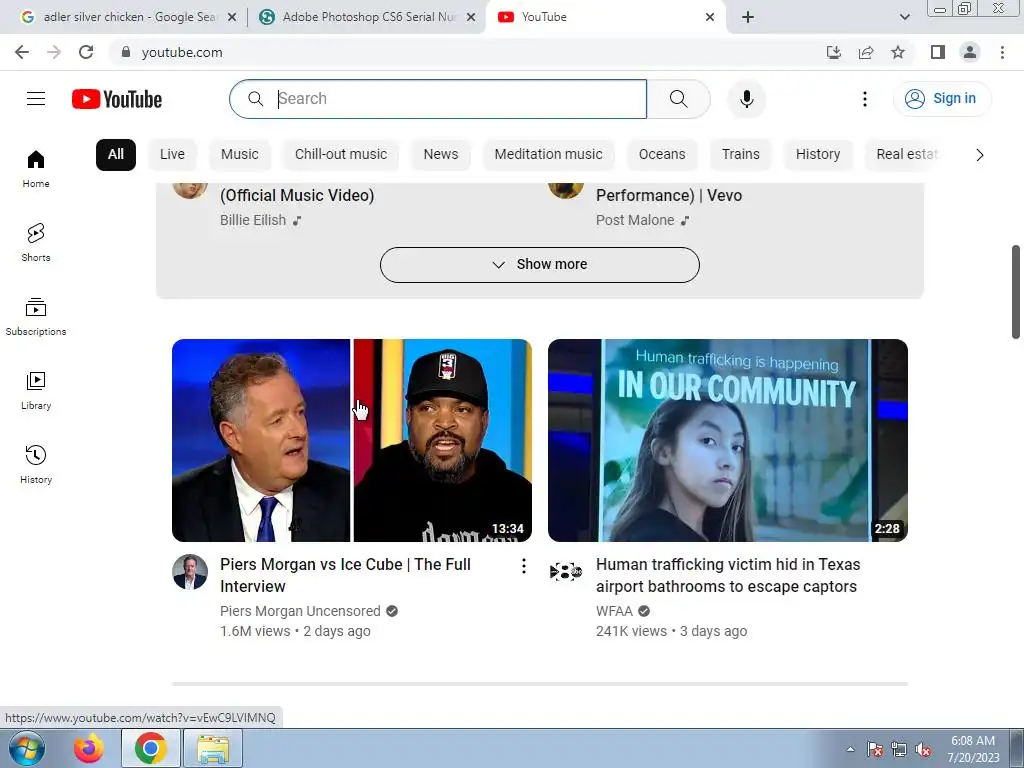Open Piers Morgan video options menu

click(524, 566)
